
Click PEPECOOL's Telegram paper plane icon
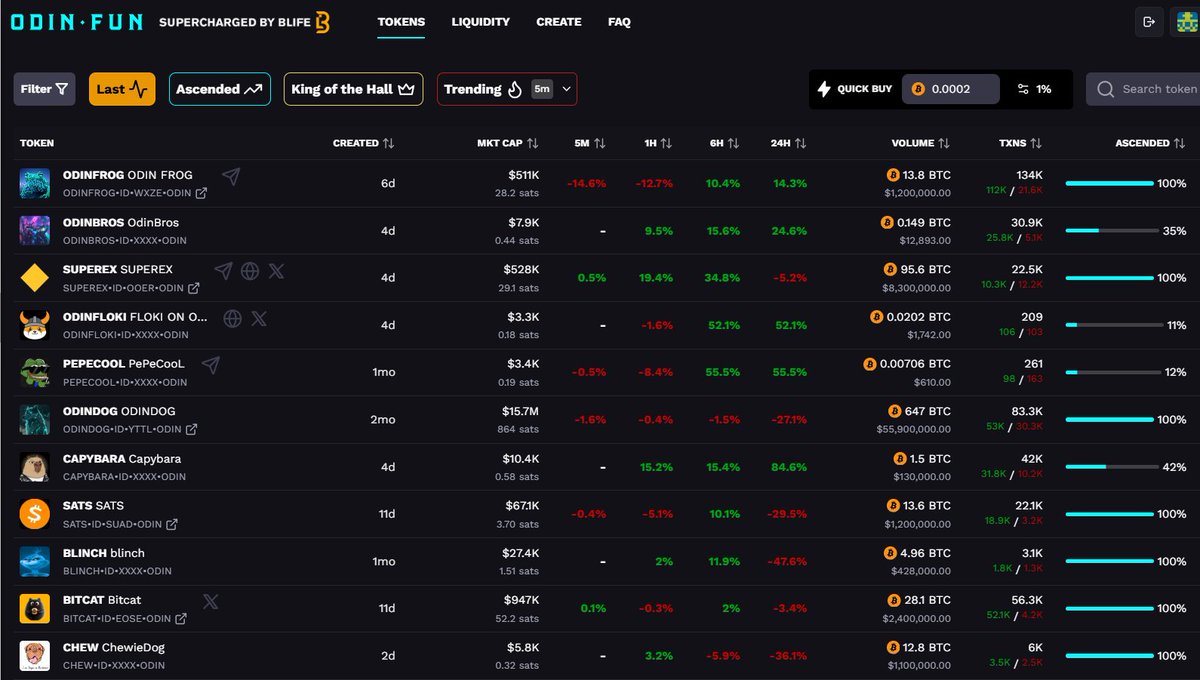[211, 365]
